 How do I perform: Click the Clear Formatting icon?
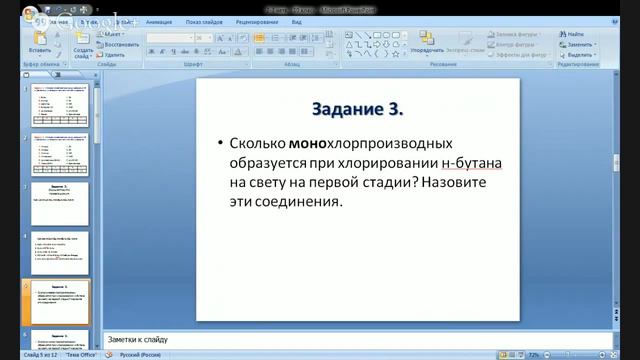(243, 38)
